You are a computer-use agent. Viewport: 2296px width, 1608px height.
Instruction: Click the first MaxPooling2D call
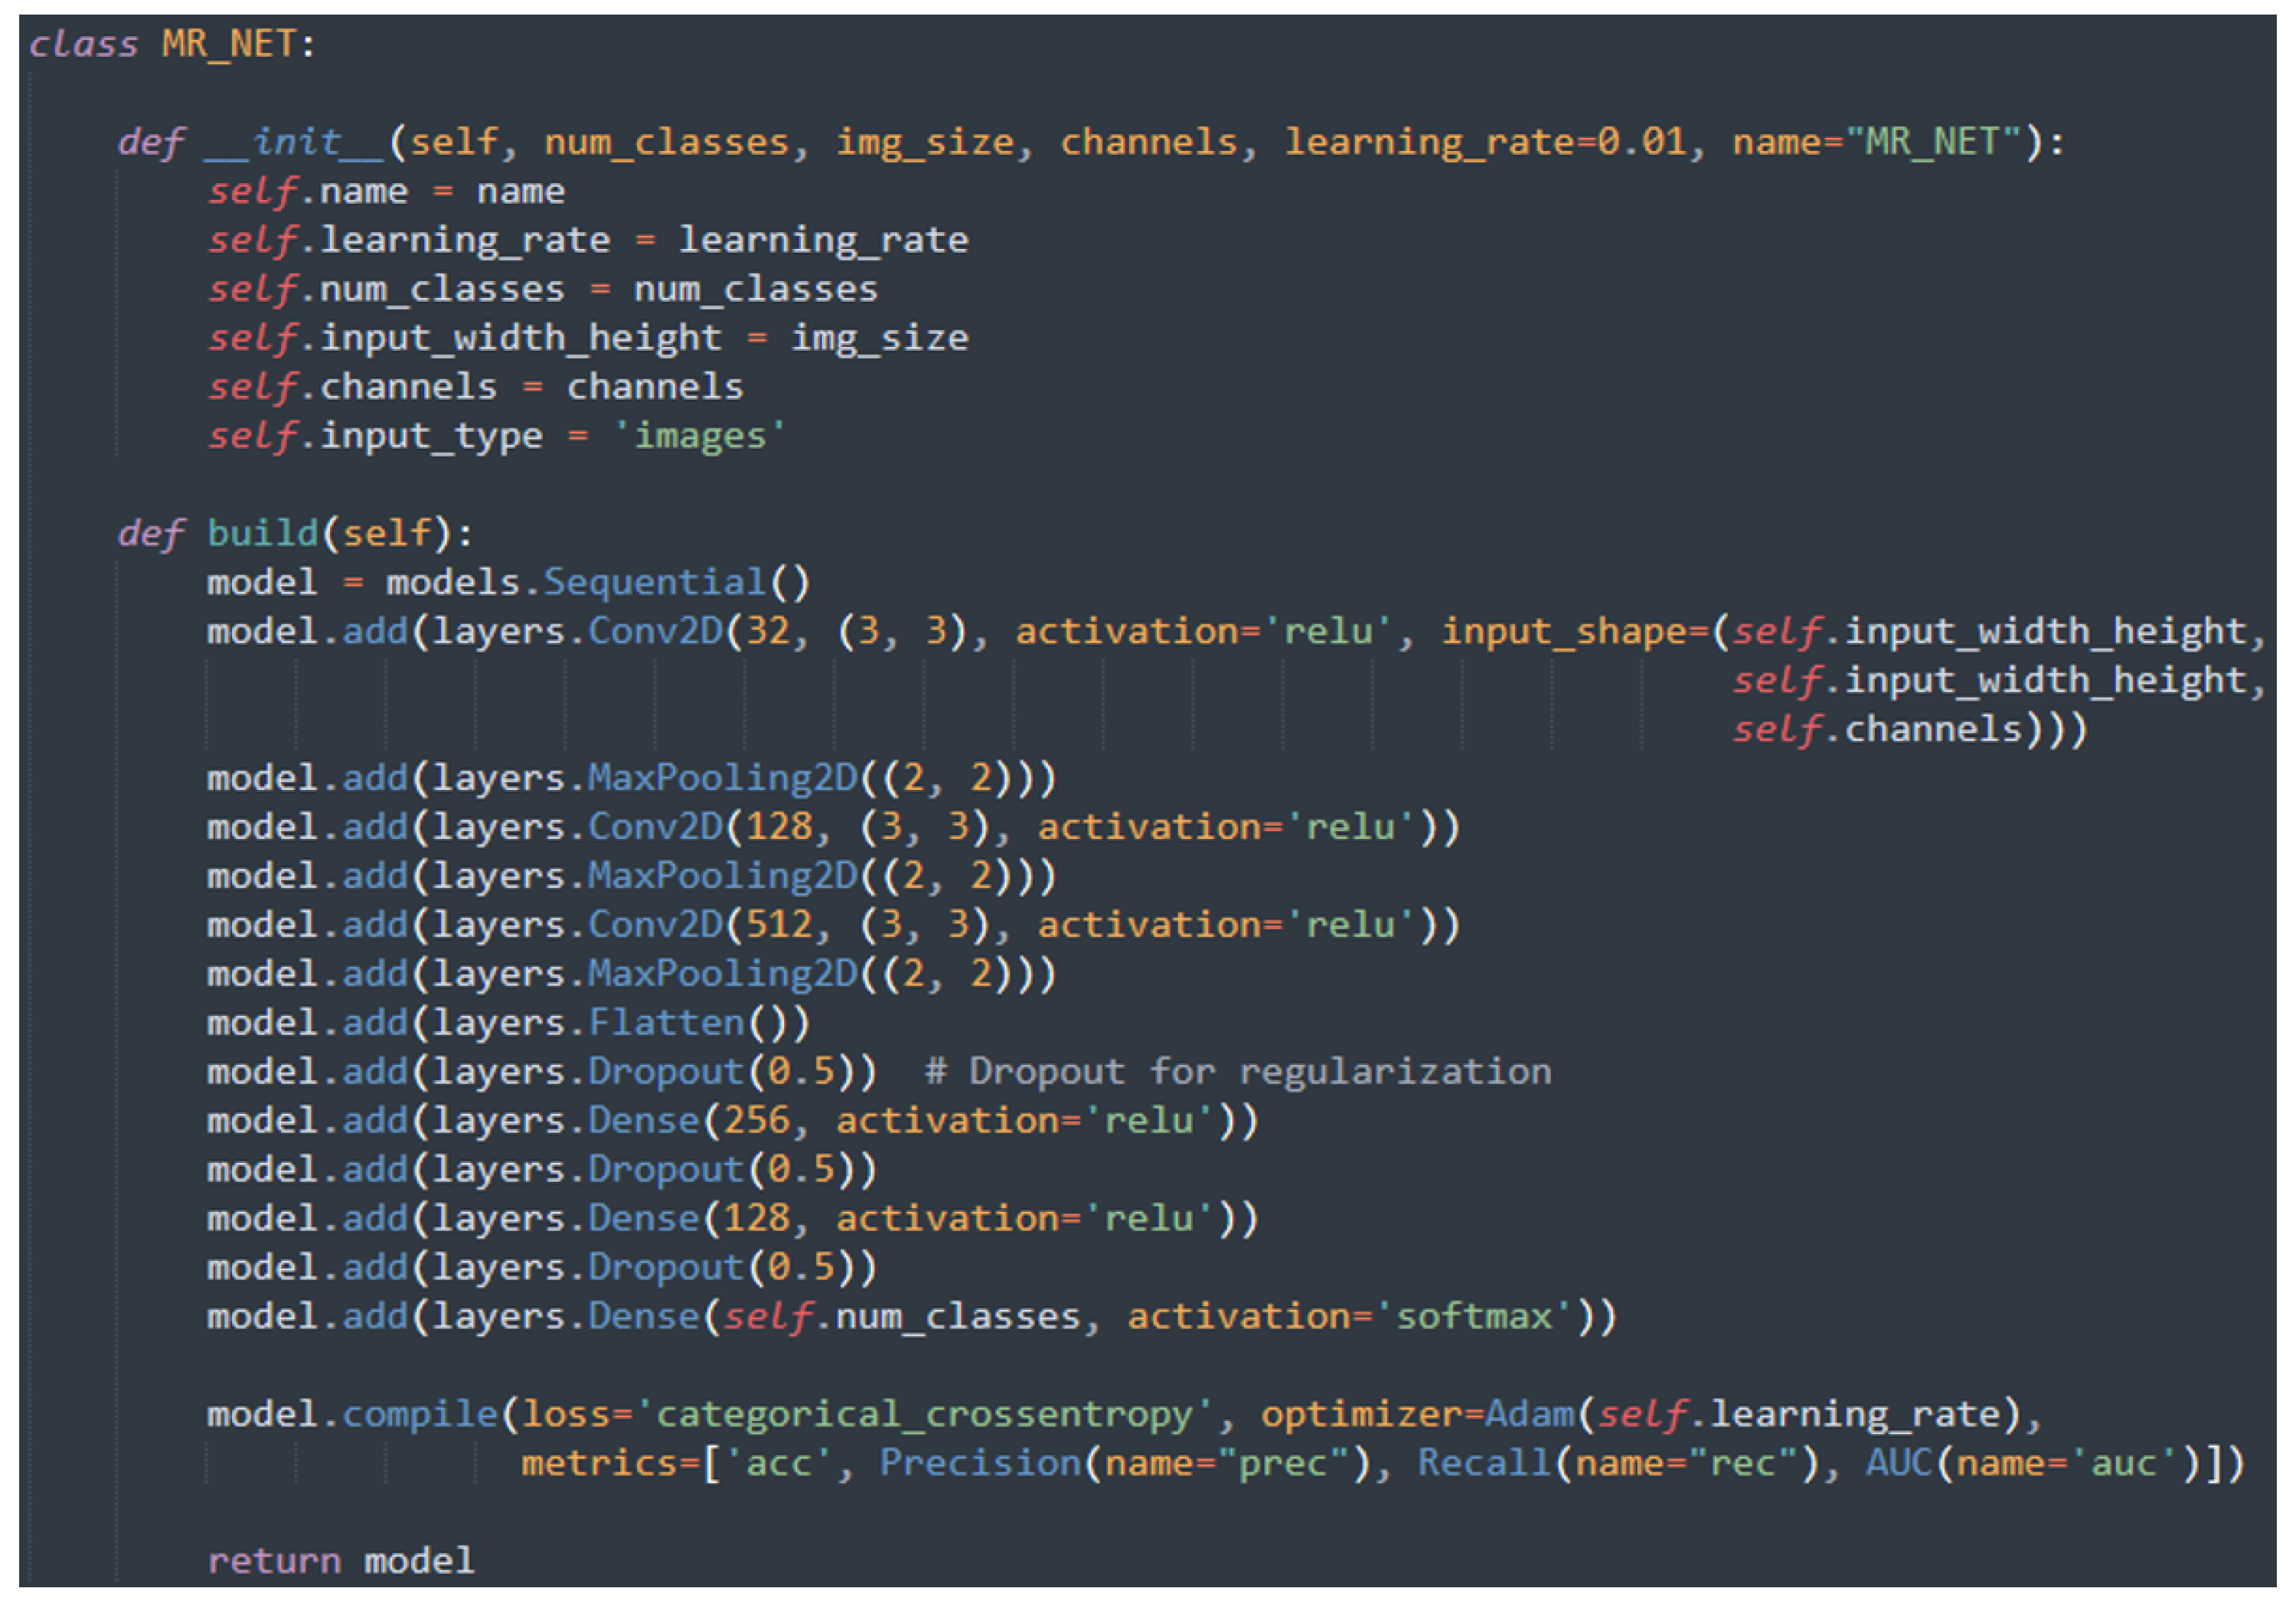(x=722, y=778)
